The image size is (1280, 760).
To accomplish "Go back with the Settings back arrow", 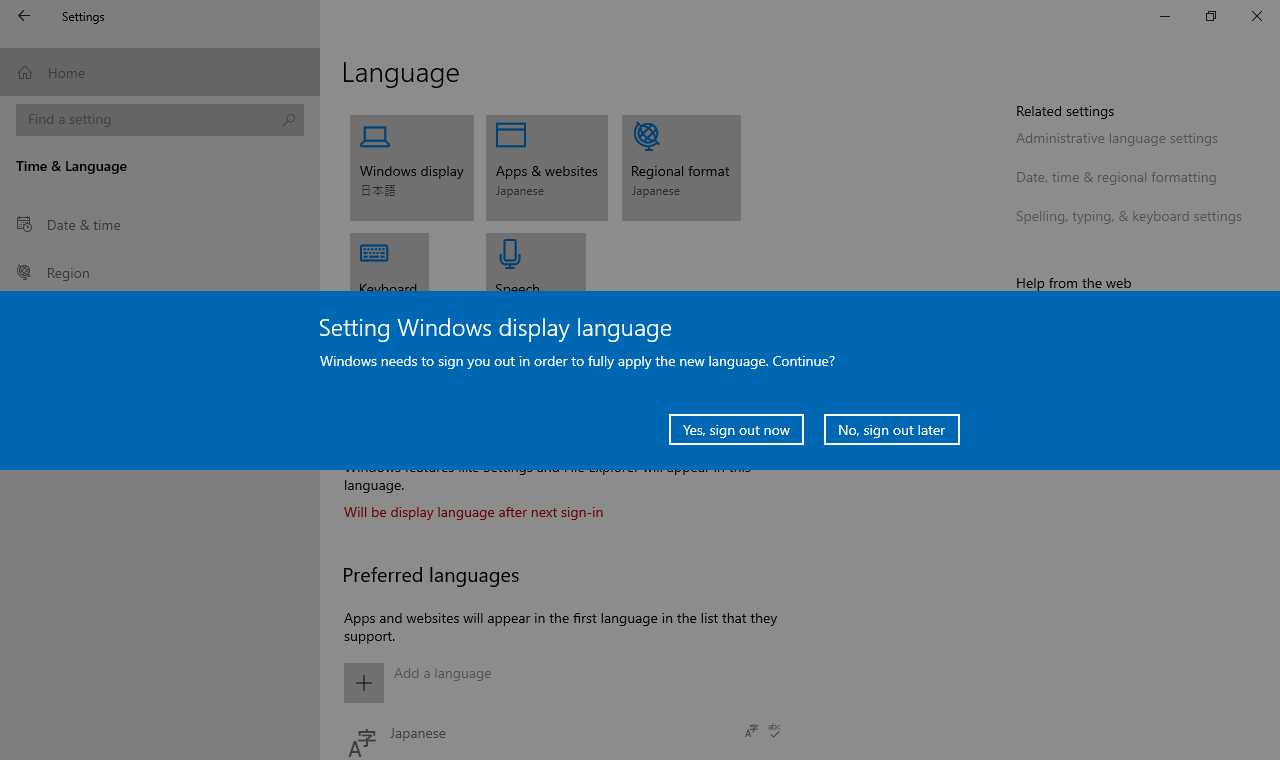I will point(24,16).
